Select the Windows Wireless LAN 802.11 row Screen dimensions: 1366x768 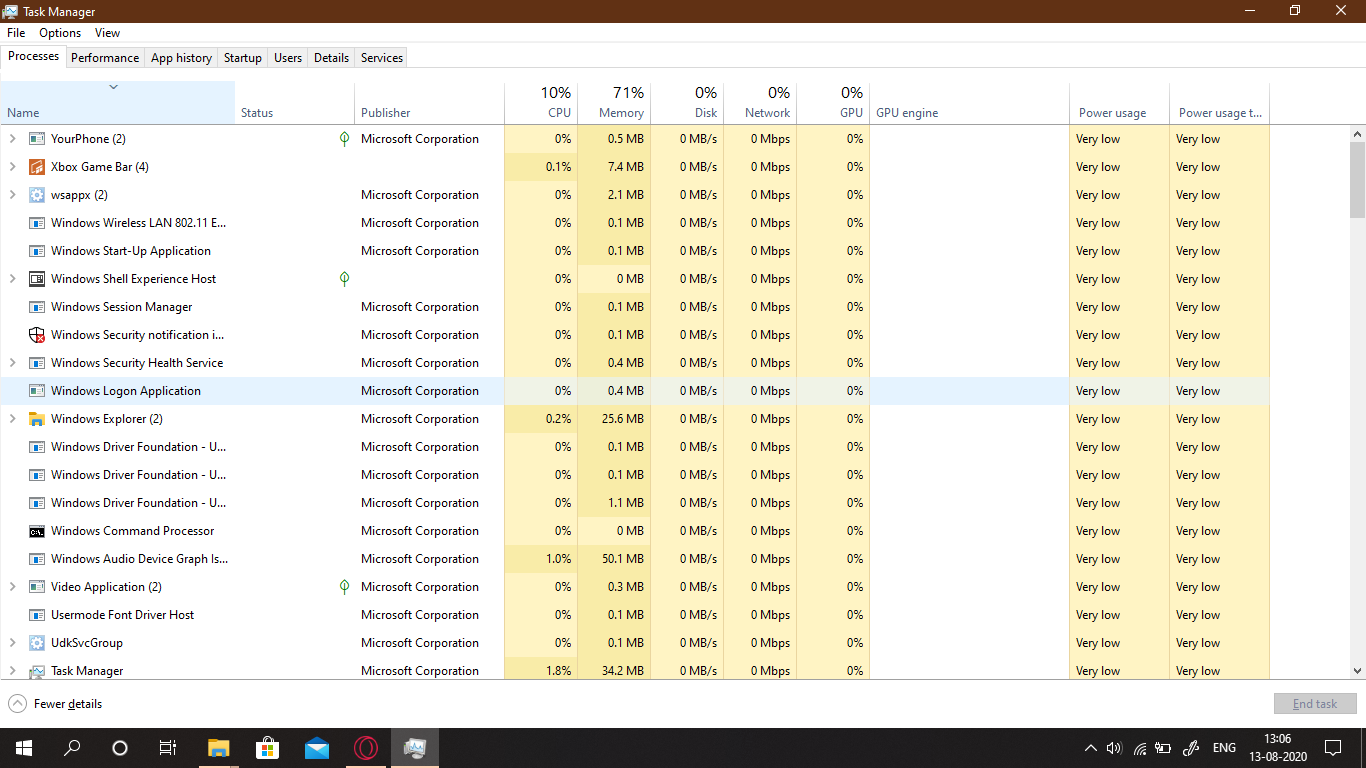(x=634, y=223)
